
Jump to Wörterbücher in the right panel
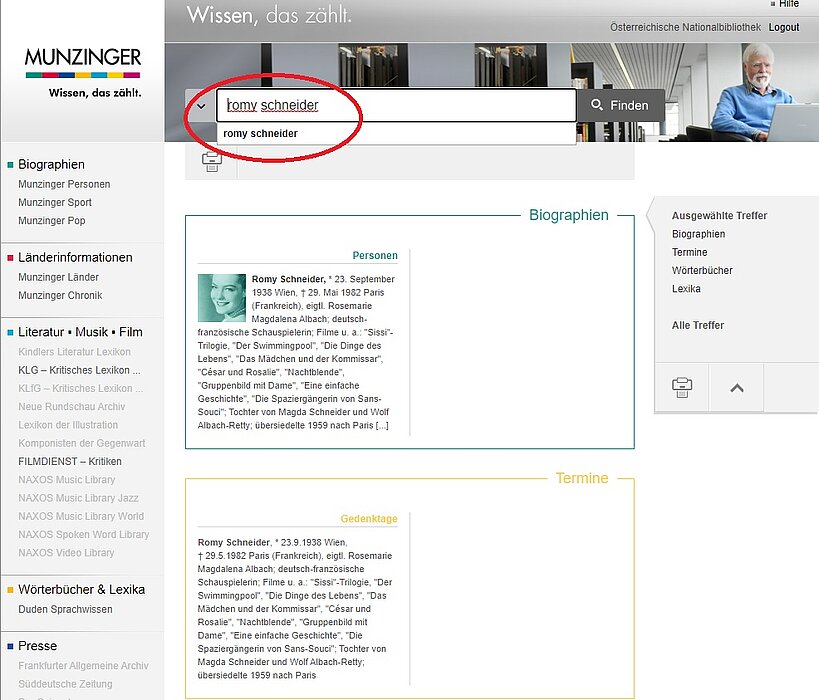702,270
